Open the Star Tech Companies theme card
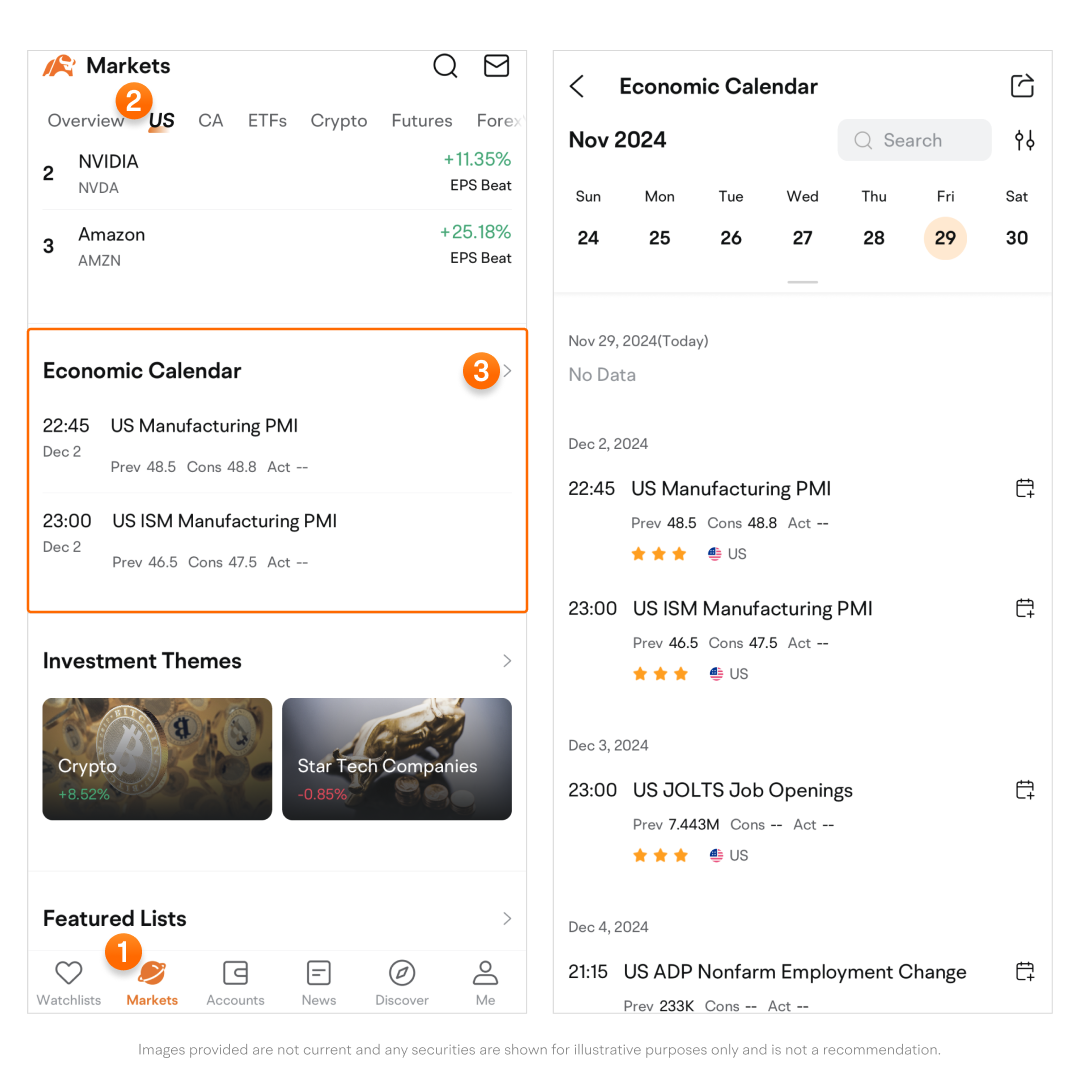This screenshot has width=1080, height=1081. pyautogui.click(x=397, y=759)
